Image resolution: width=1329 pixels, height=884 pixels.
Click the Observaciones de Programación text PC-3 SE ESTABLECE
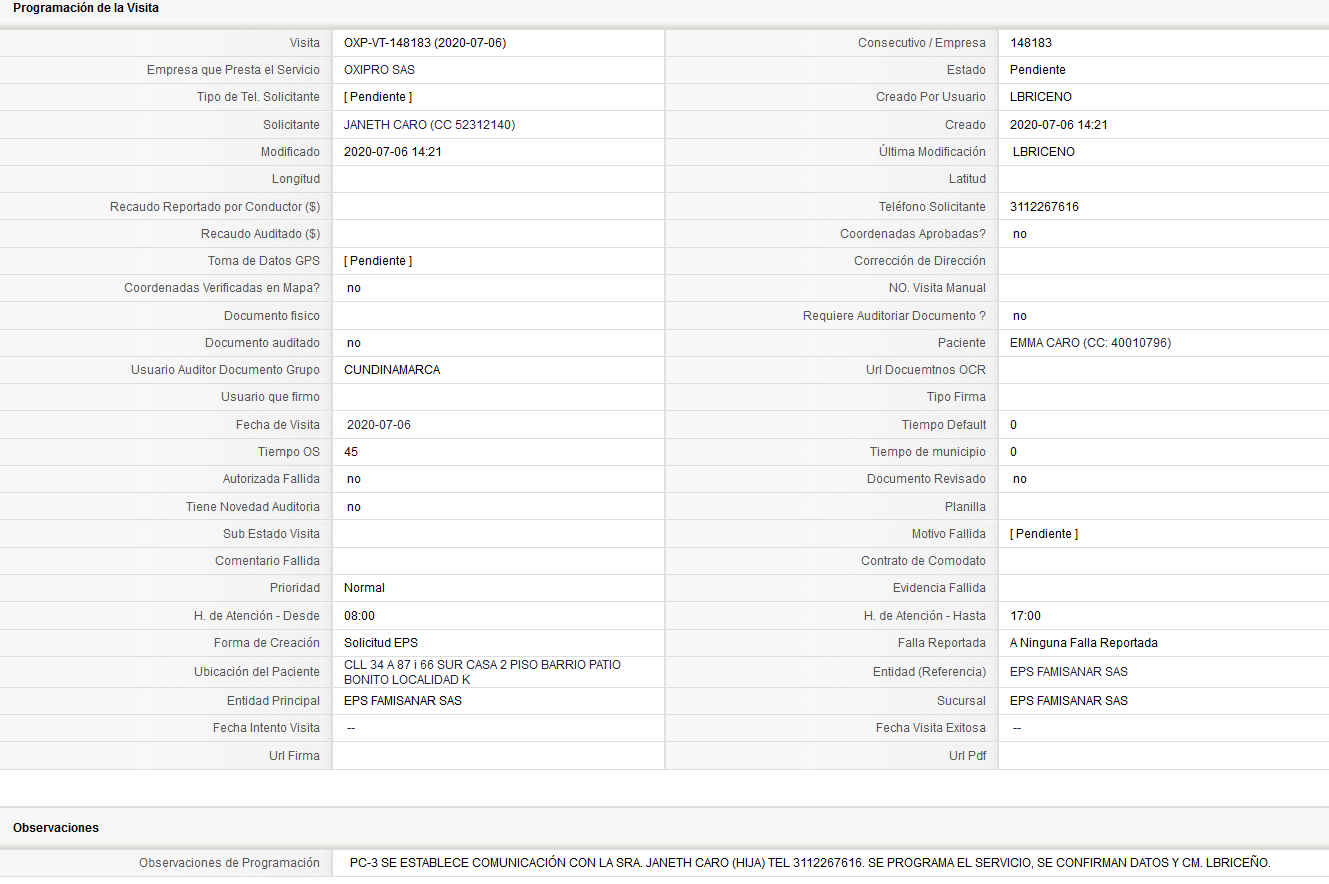point(810,862)
